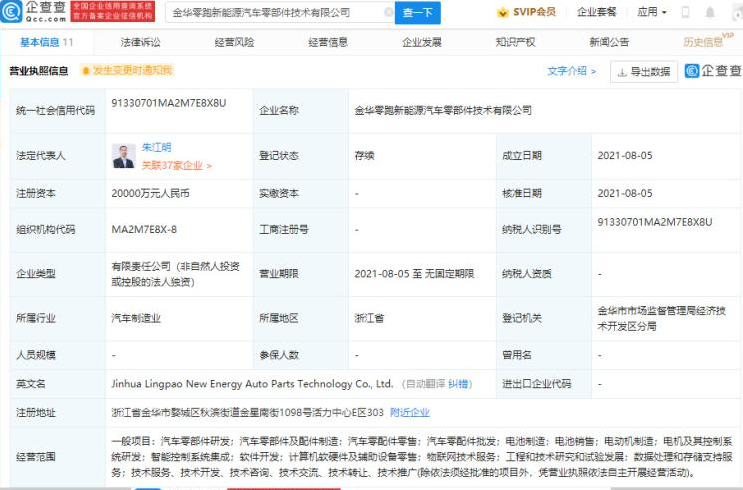Open the 企业套餐 link
Viewport: 743px width, 490px height.
[x=598, y=12]
